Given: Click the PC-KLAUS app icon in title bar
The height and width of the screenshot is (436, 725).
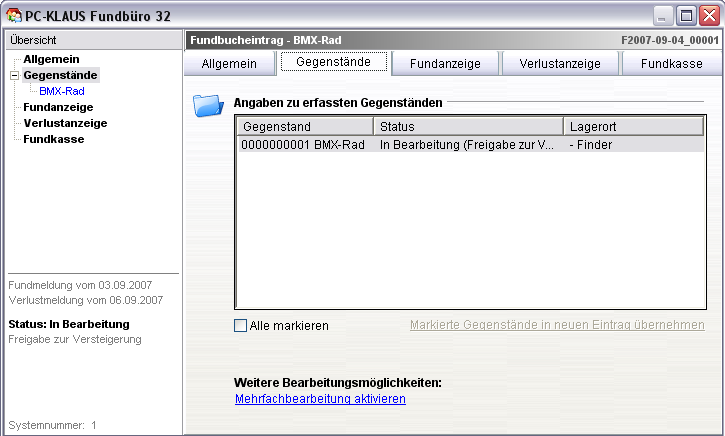Looking at the screenshot, I should point(15,14).
